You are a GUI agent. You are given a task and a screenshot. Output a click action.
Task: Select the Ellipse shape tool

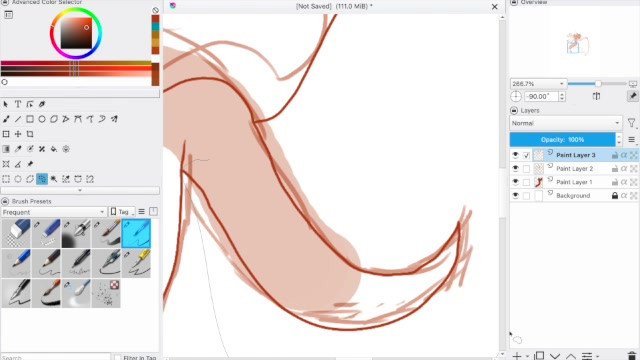[x=42, y=119]
